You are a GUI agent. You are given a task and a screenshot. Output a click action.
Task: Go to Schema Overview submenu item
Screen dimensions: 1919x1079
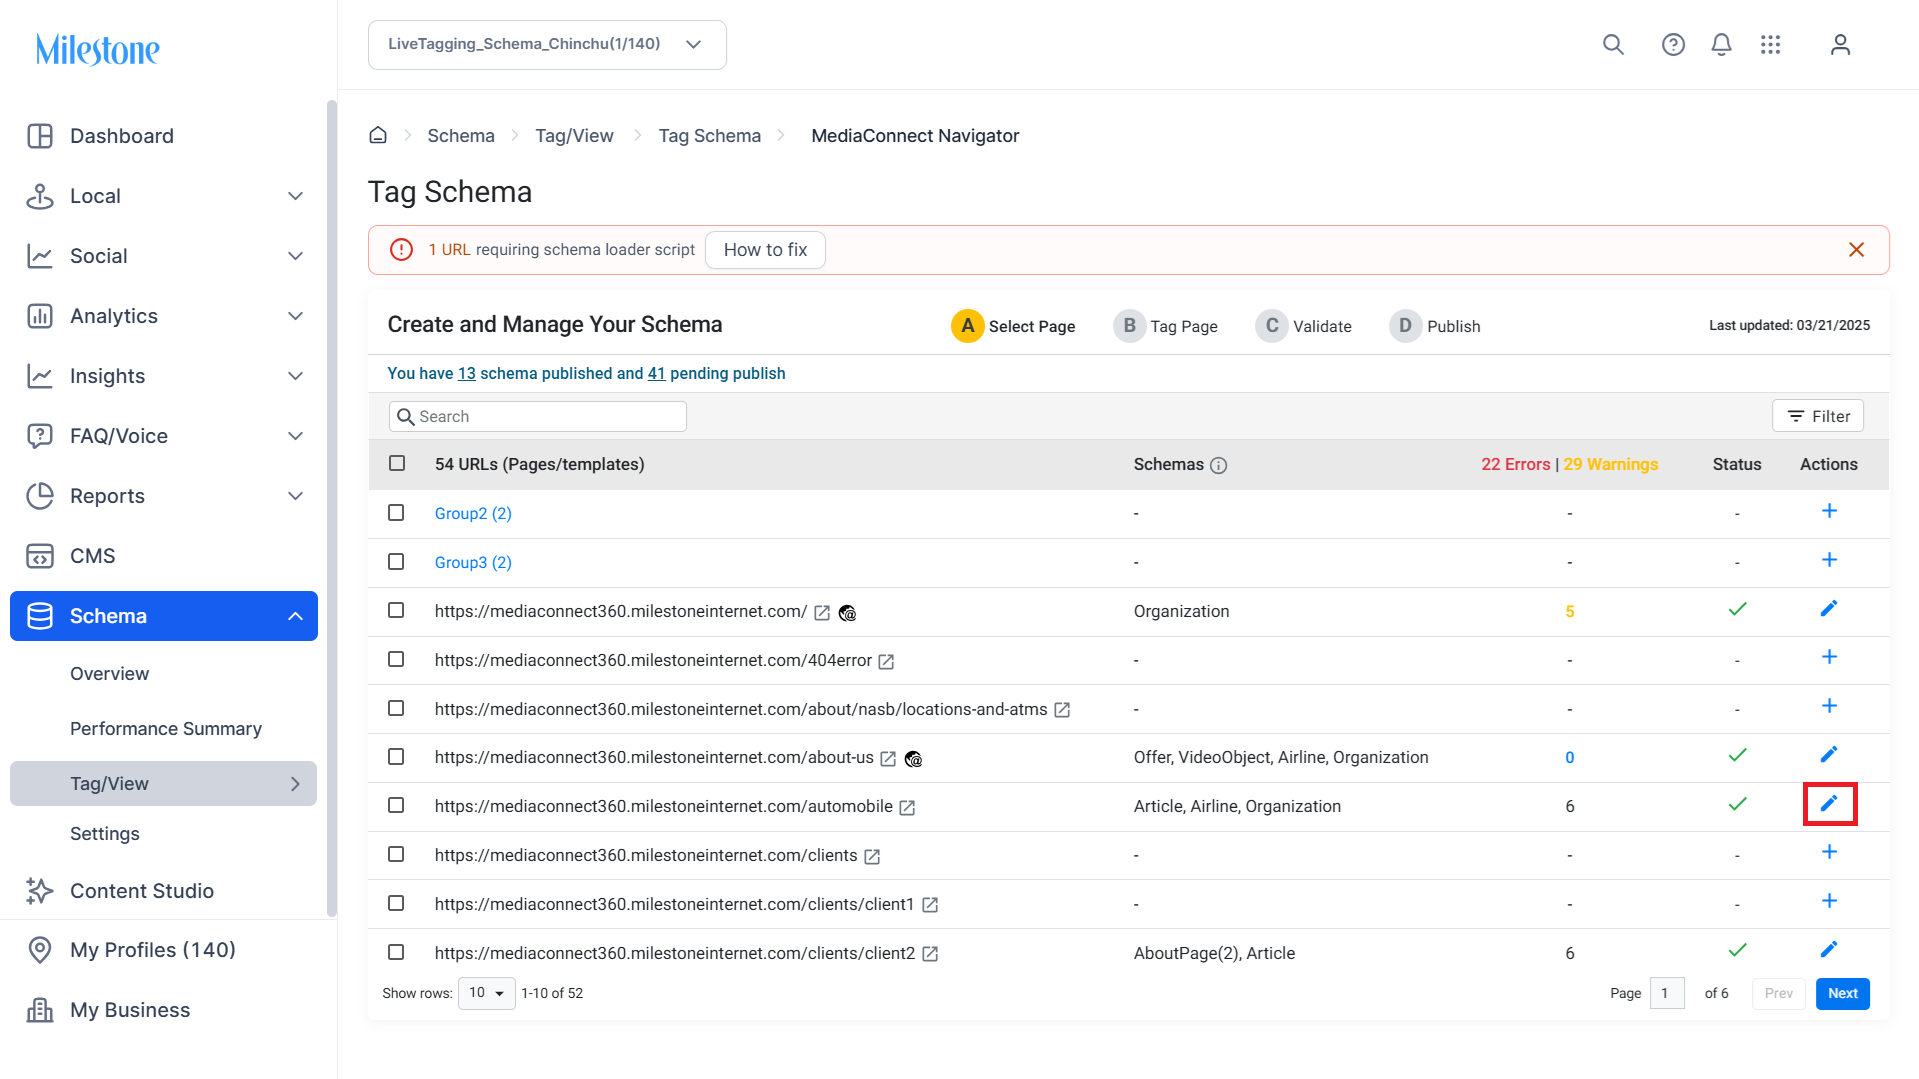tap(110, 674)
